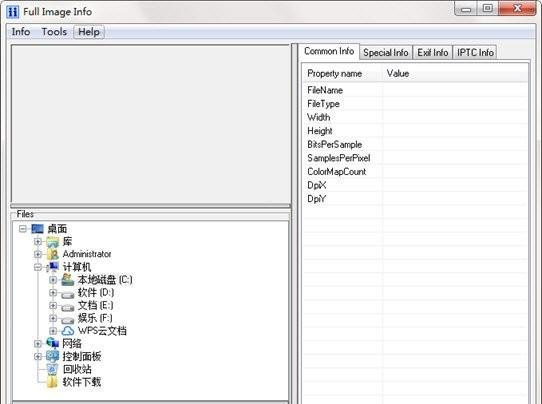This screenshot has height=404, width=542.
Task: Select the BitsPerSample property row
Action: pos(415,144)
